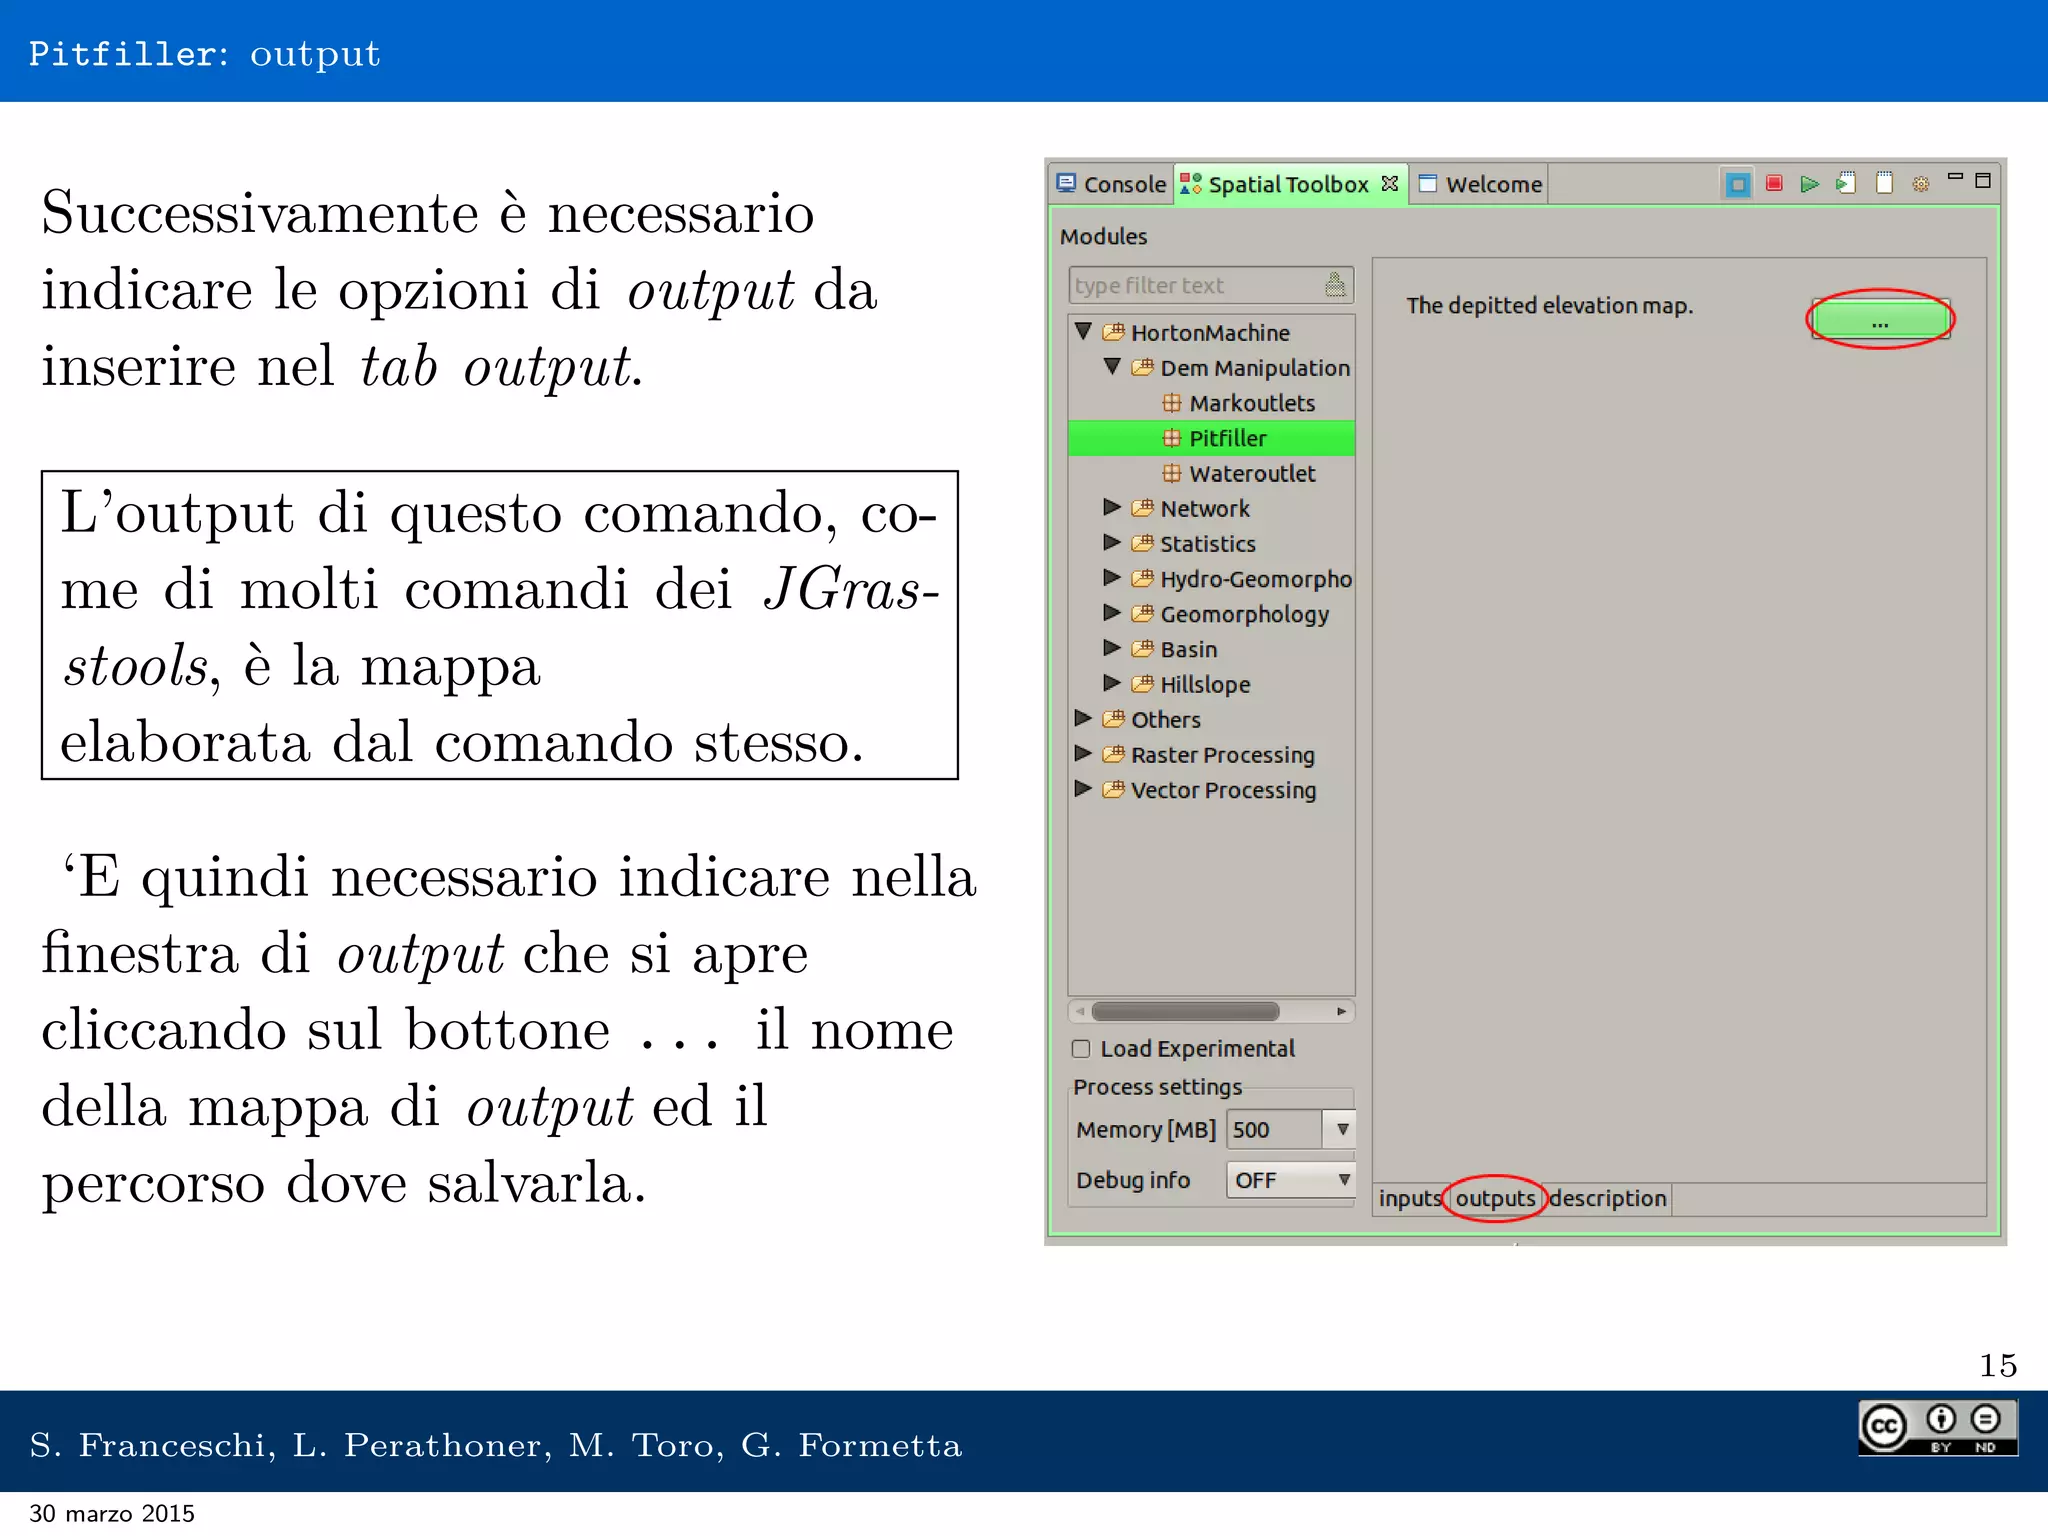The height and width of the screenshot is (1536, 2048).
Task: Click the scrollbar right arrow in modules tree
Action: pos(1341,1011)
